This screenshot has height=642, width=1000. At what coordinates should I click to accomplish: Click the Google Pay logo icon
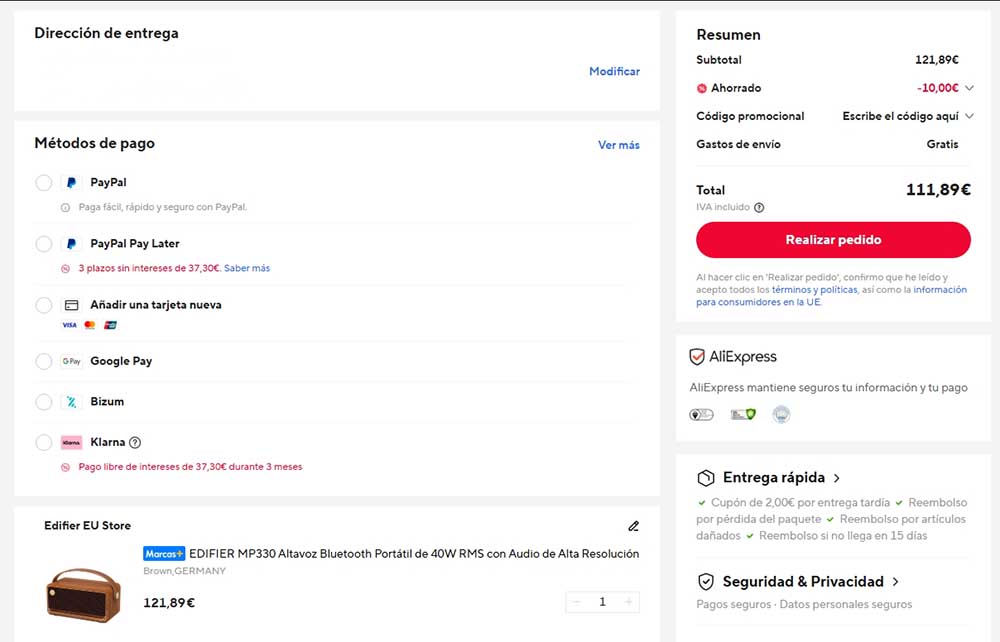point(71,361)
